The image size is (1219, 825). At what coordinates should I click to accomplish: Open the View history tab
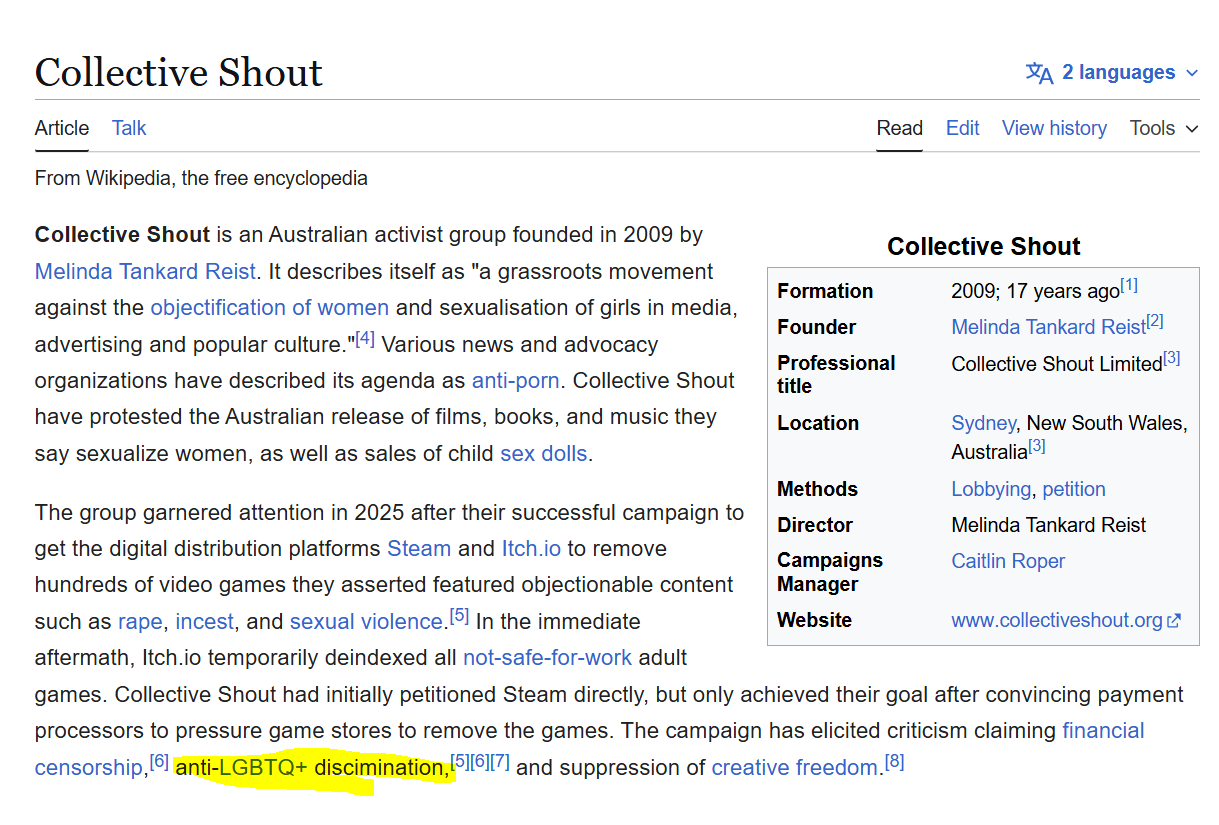(1055, 128)
